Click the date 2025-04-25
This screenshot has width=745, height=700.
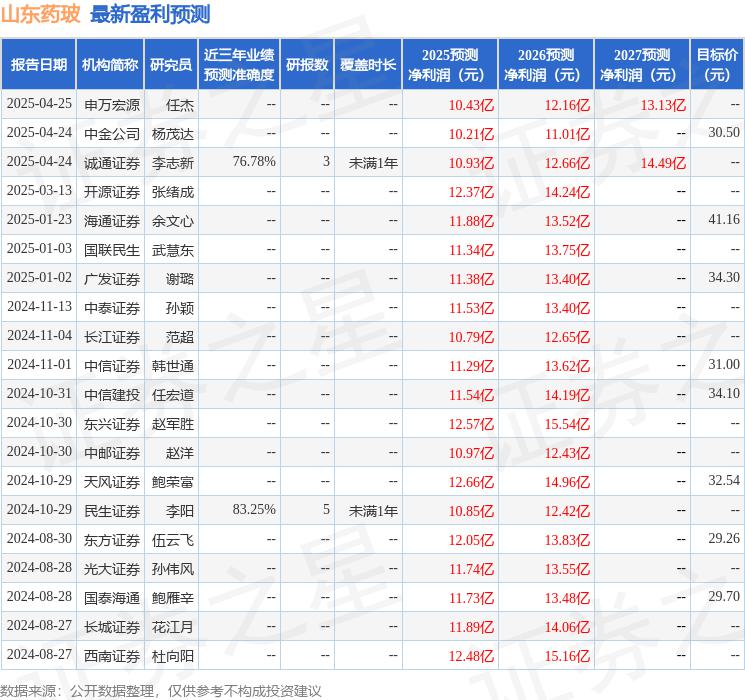[x=39, y=104]
